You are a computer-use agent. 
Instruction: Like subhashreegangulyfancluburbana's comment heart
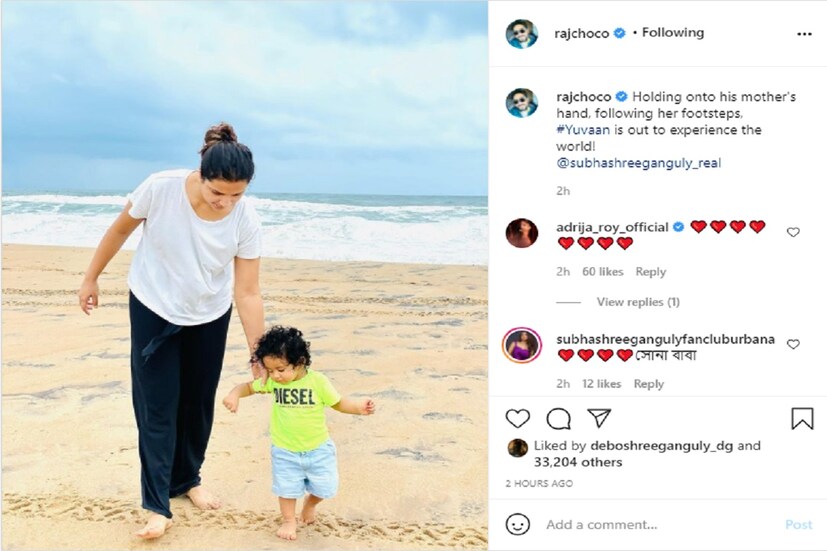click(793, 344)
